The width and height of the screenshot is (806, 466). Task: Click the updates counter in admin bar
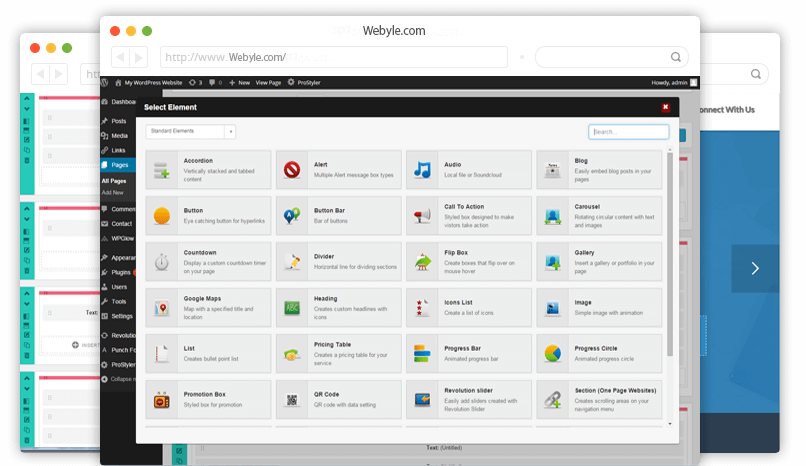tap(195, 82)
